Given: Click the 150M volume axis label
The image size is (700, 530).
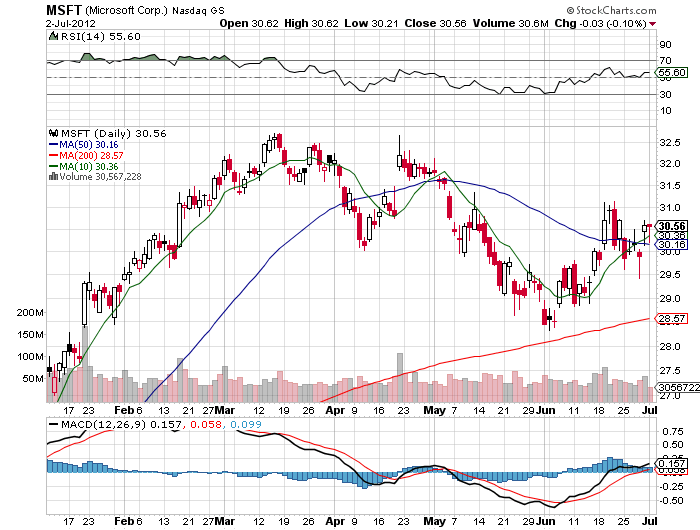Looking at the screenshot, I should [x=30, y=334].
